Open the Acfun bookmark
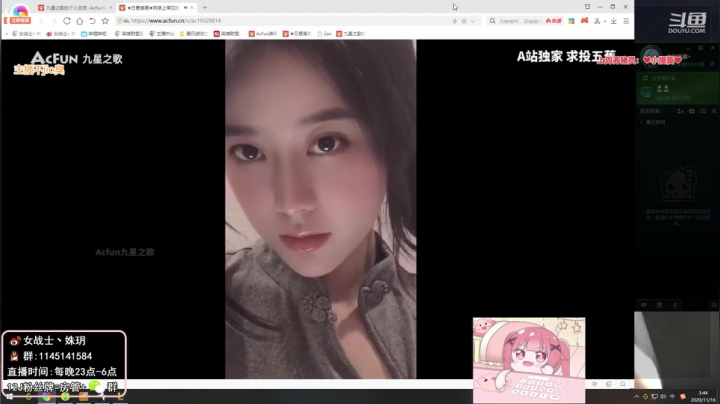 click(x=263, y=34)
